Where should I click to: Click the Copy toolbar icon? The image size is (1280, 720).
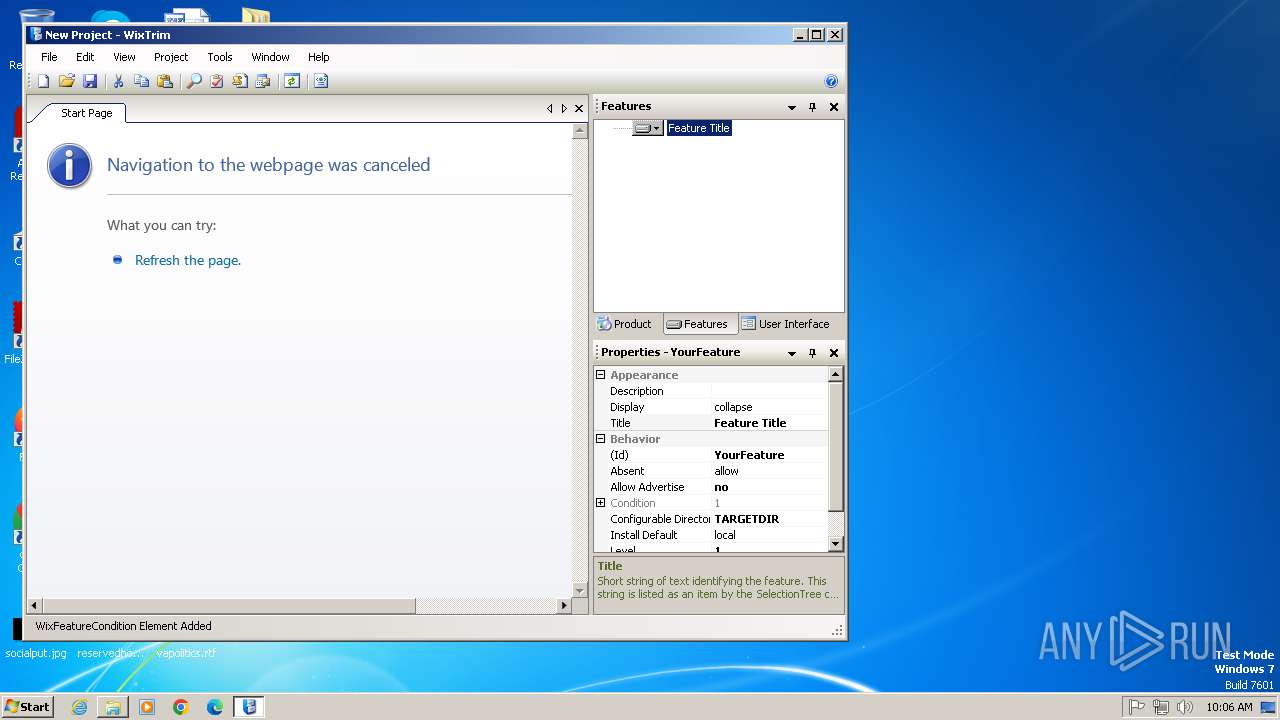pos(141,81)
